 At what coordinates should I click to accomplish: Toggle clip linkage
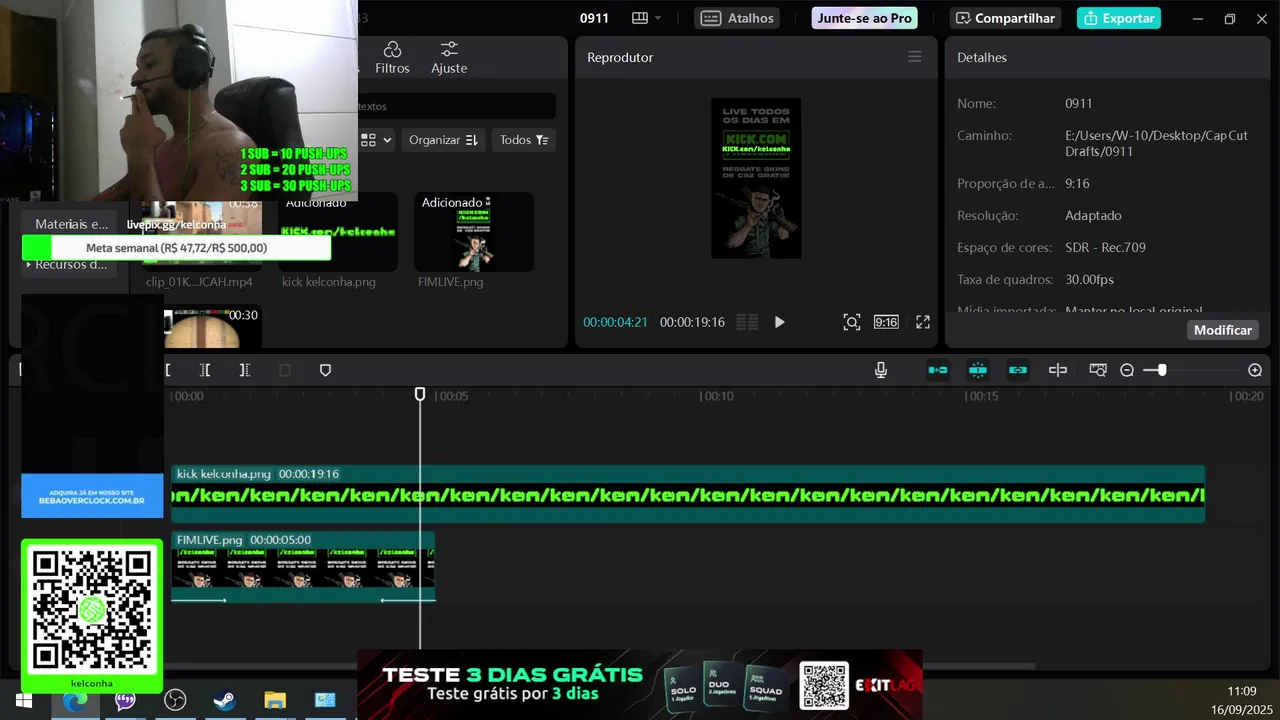1018,370
